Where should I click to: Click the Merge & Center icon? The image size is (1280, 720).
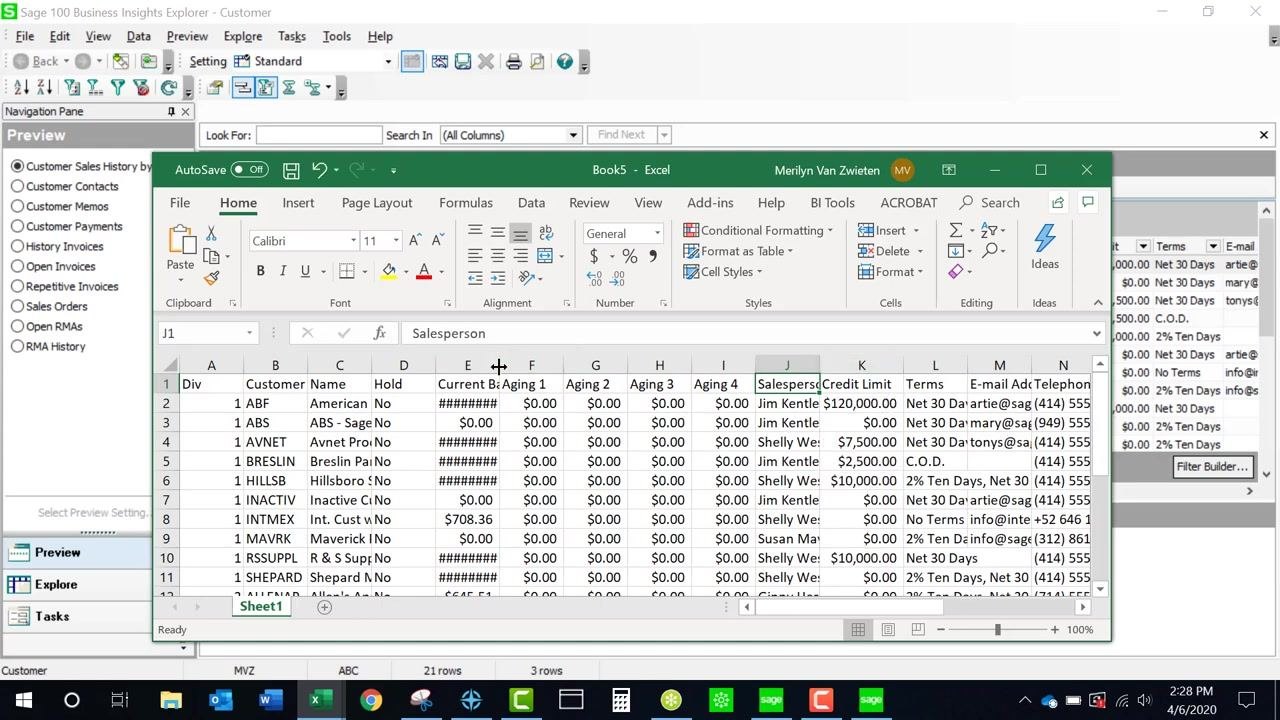(545, 255)
